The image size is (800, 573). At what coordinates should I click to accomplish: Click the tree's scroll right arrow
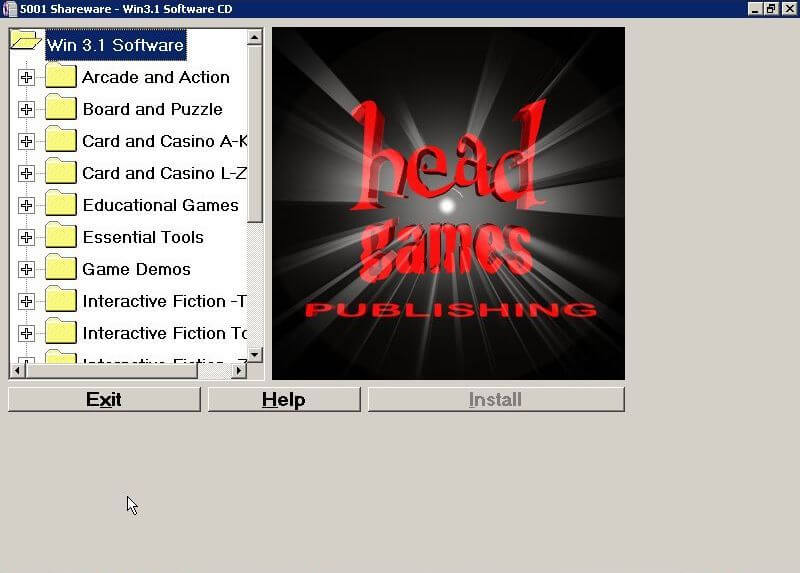tap(239, 370)
